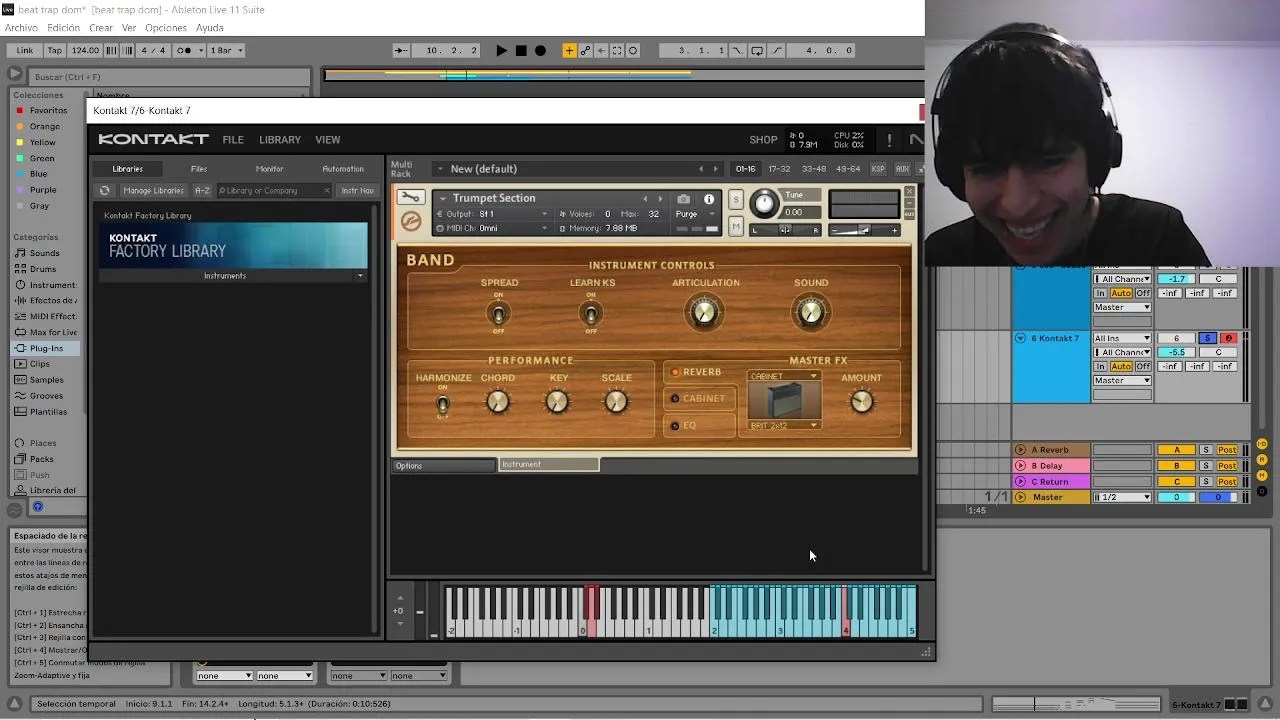
Task: Open the New (default) multi dropdown arrow
Action: (440, 169)
